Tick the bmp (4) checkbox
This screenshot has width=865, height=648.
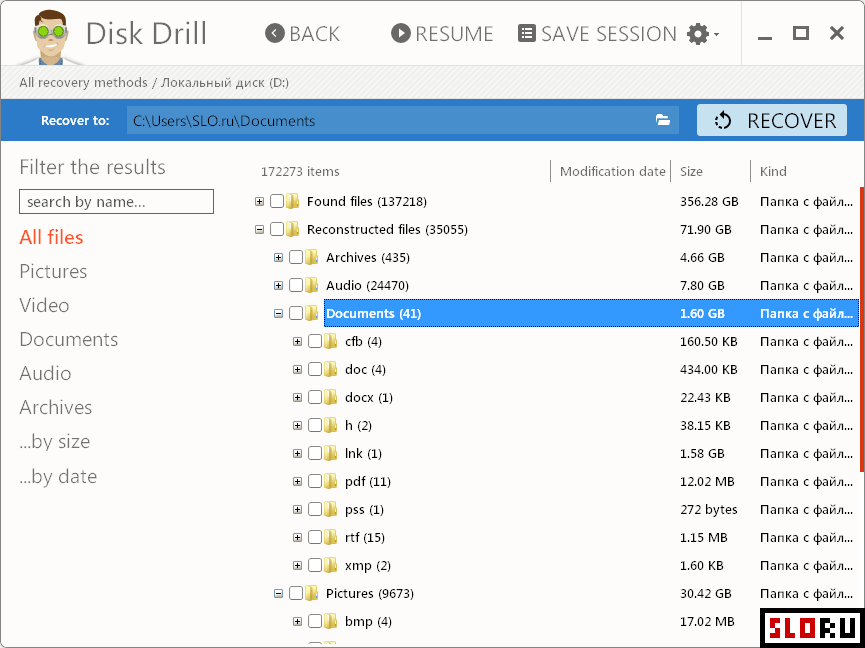click(315, 622)
